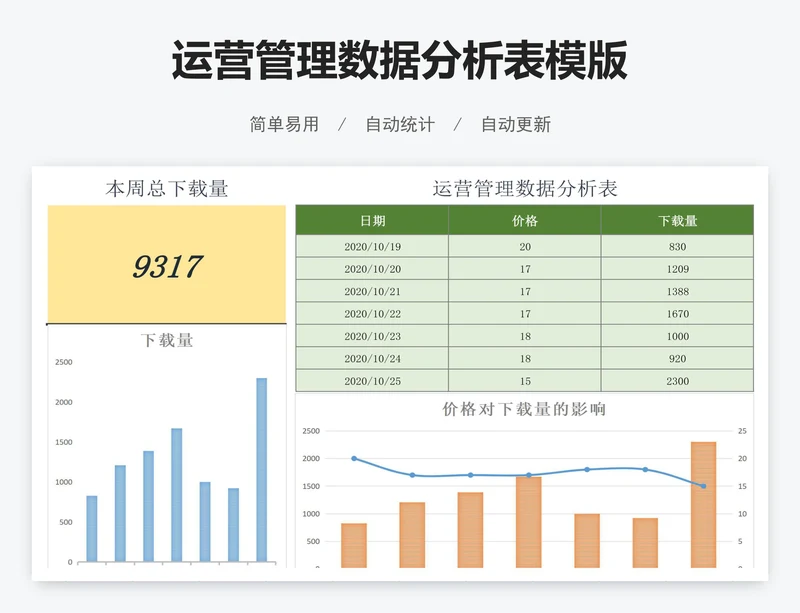Select the weekly total 9317 cell
The image size is (800, 613).
tap(167, 264)
